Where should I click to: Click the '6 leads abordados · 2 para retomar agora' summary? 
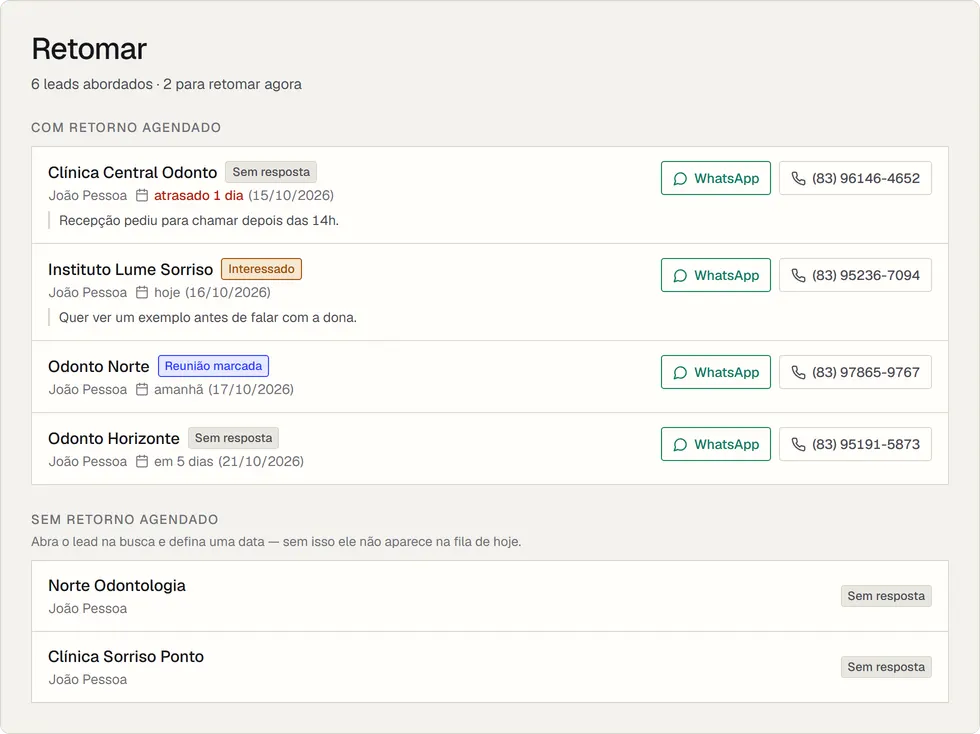166,84
